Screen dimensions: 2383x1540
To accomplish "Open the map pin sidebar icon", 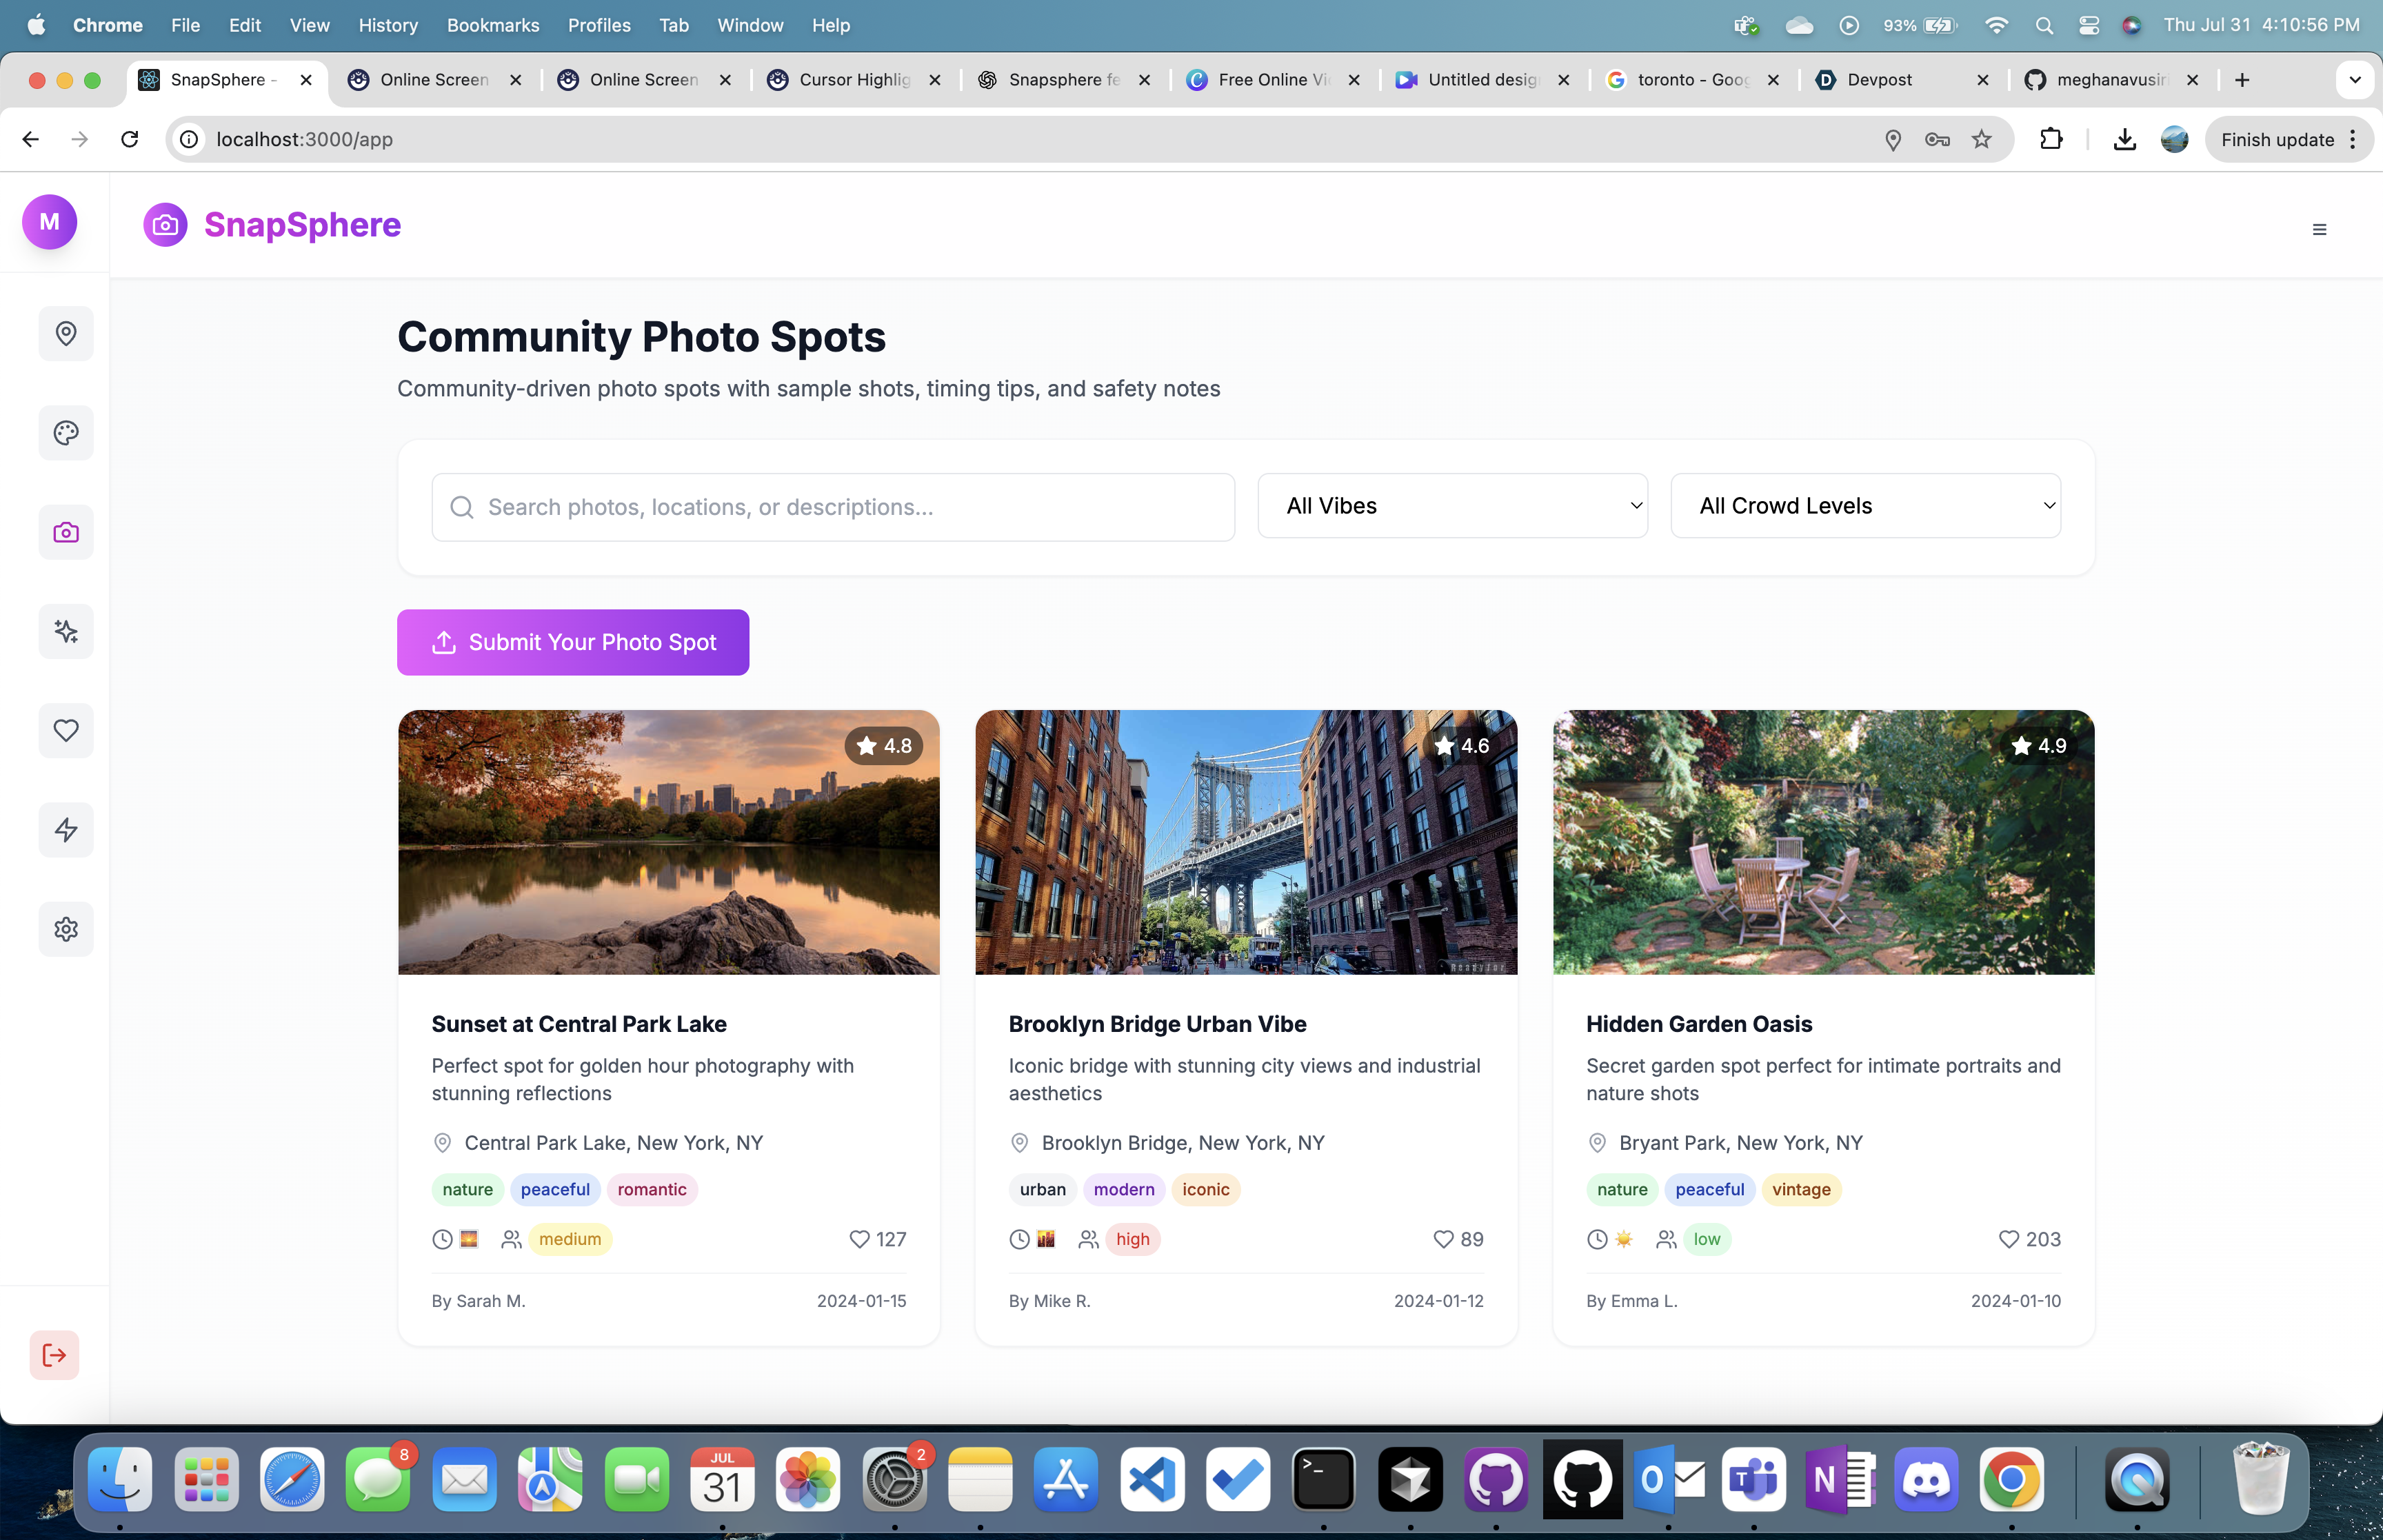I will [x=66, y=334].
